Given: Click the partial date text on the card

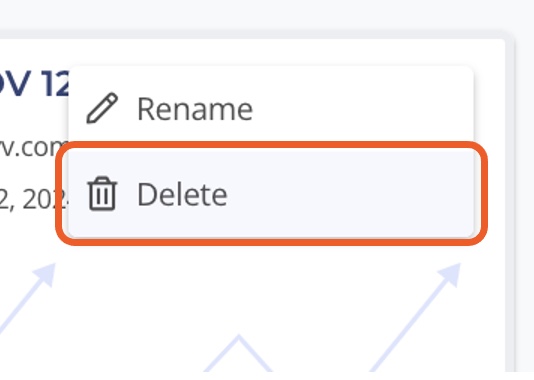Looking at the screenshot, I should 34,200.
